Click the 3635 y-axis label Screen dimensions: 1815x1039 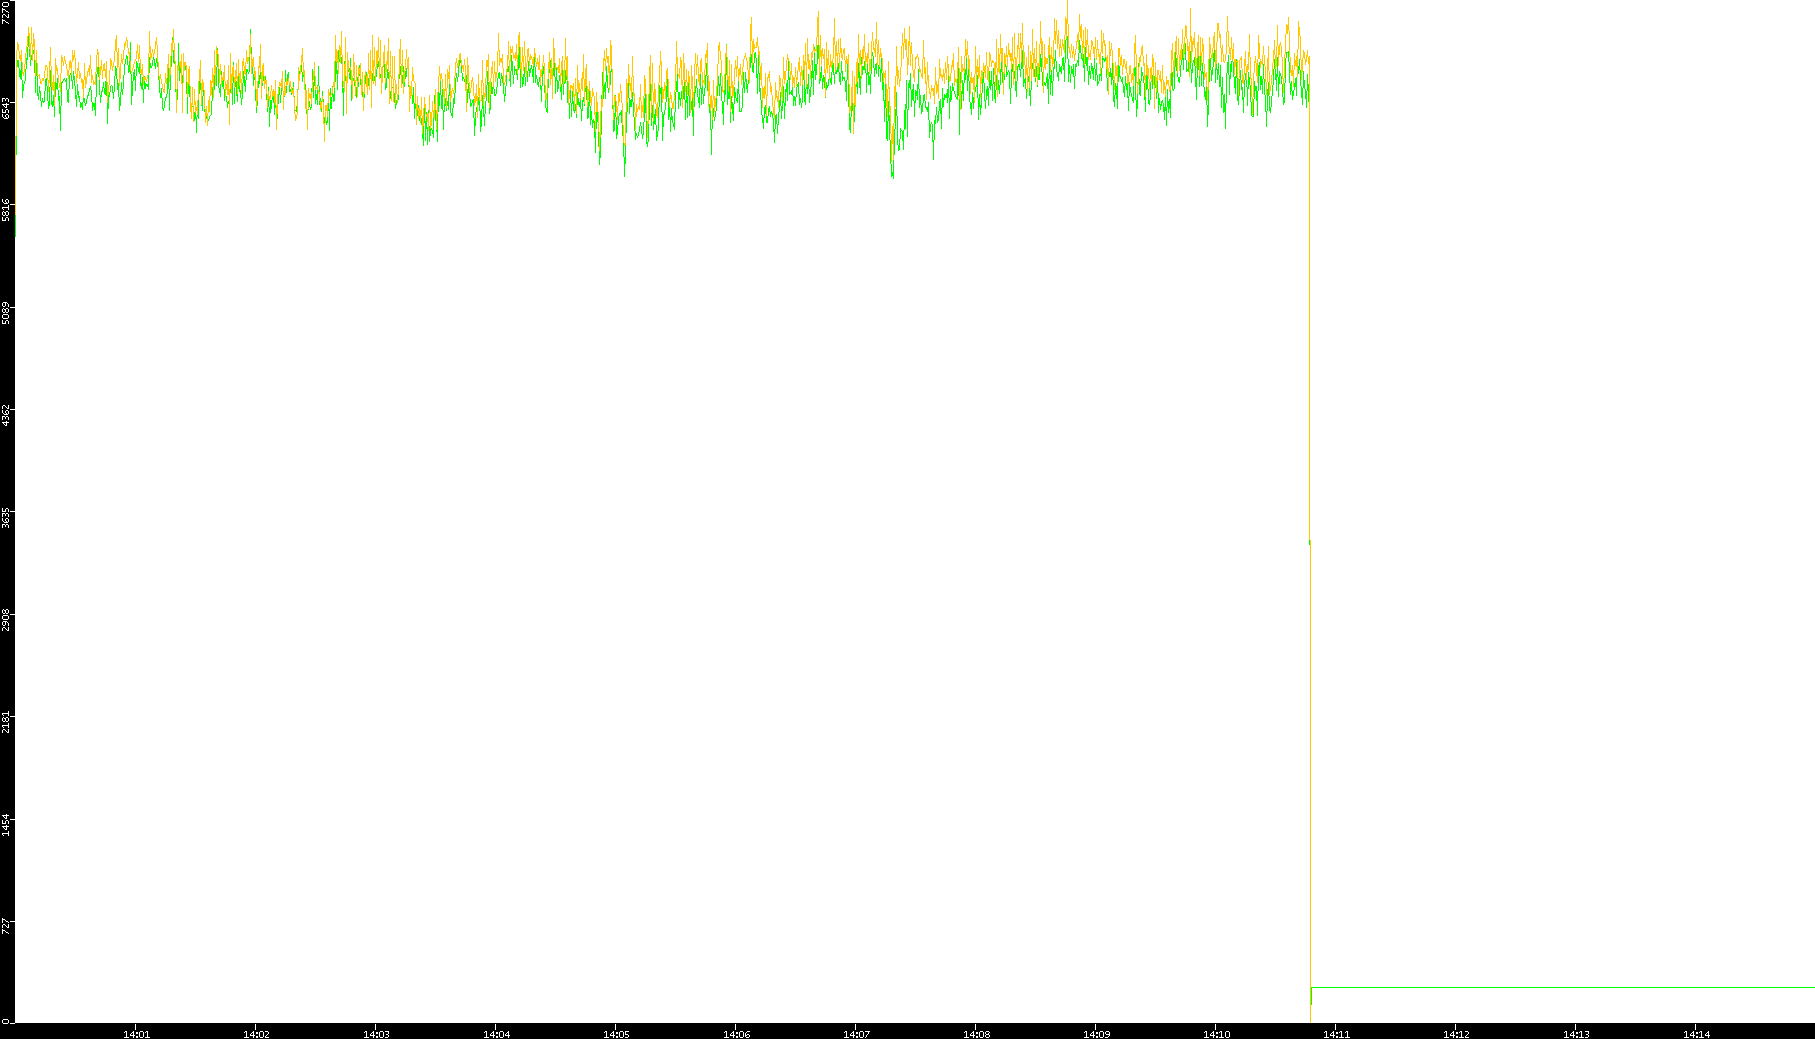6,518
